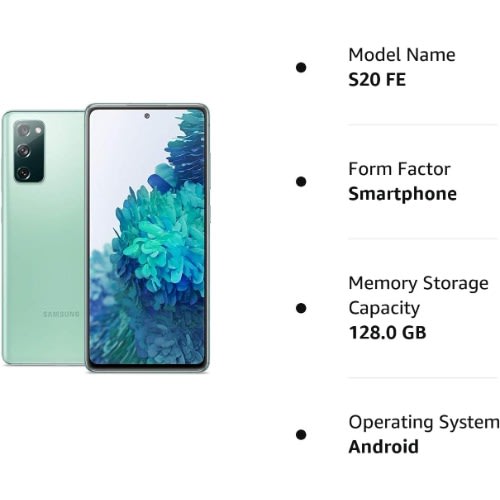Click the S20 FE value text
This screenshot has width=500, height=500.
point(377,80)
